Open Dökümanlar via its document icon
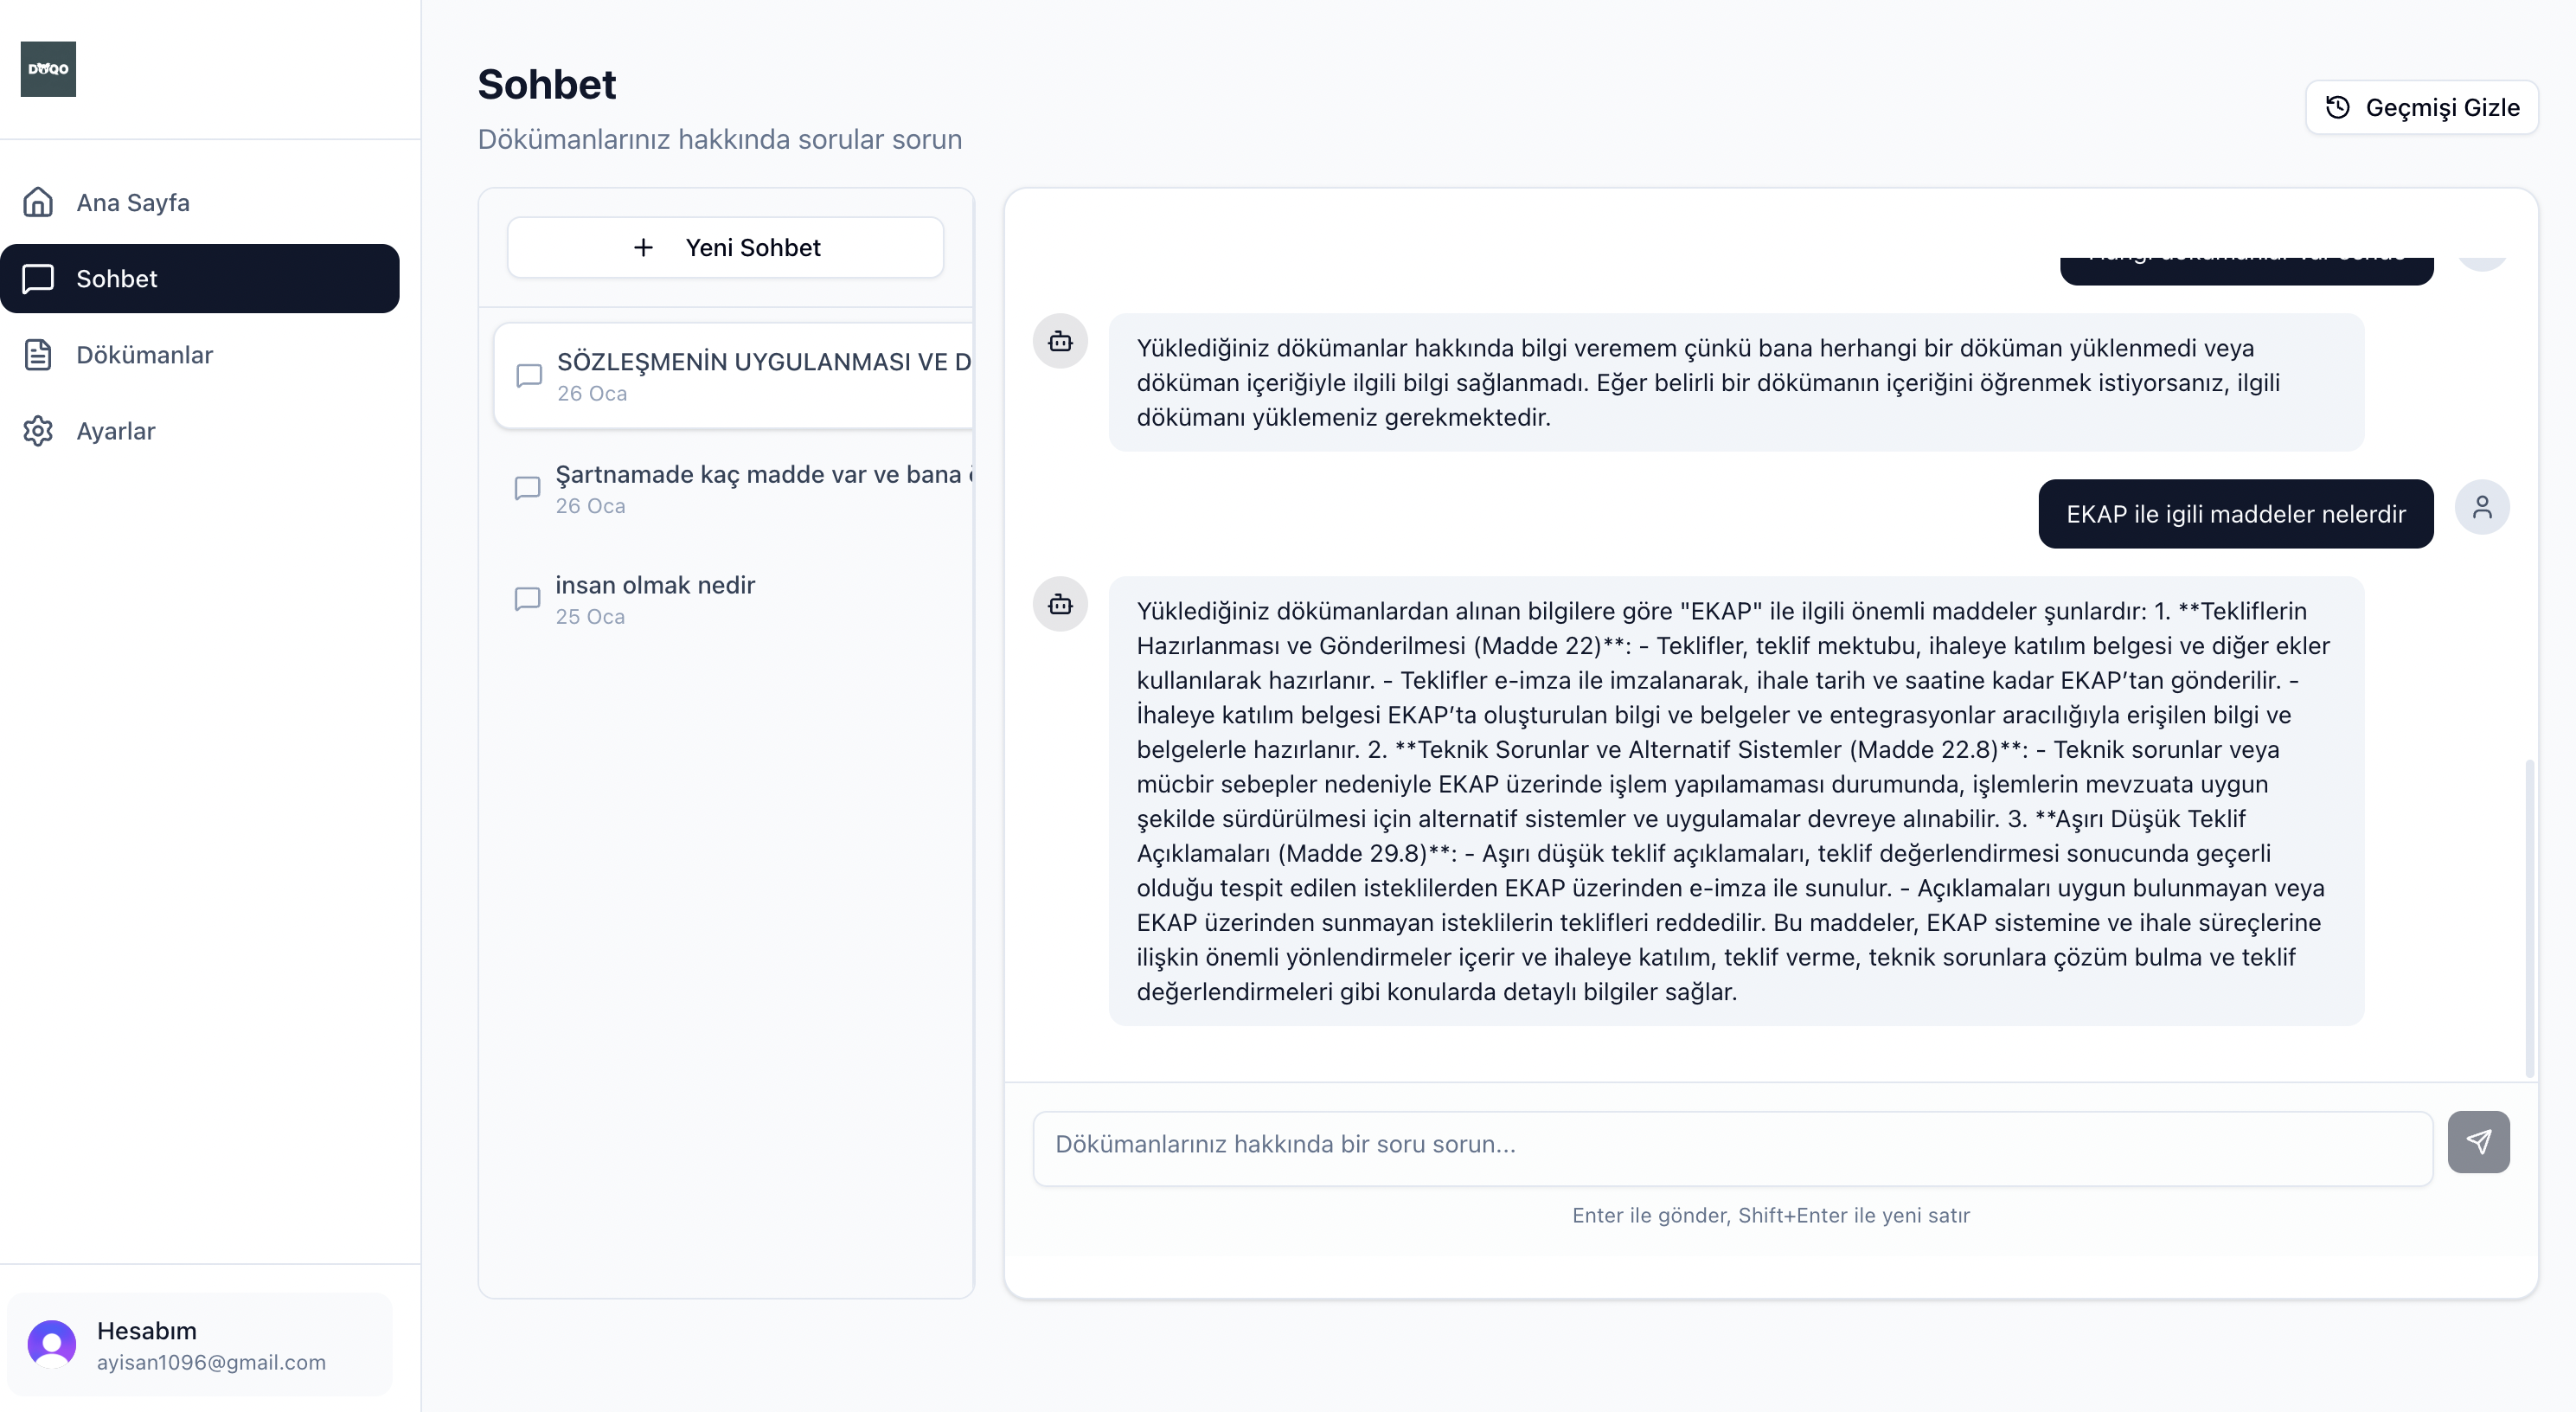This screenshot has width=2576, height=1412. click(38, 354)
